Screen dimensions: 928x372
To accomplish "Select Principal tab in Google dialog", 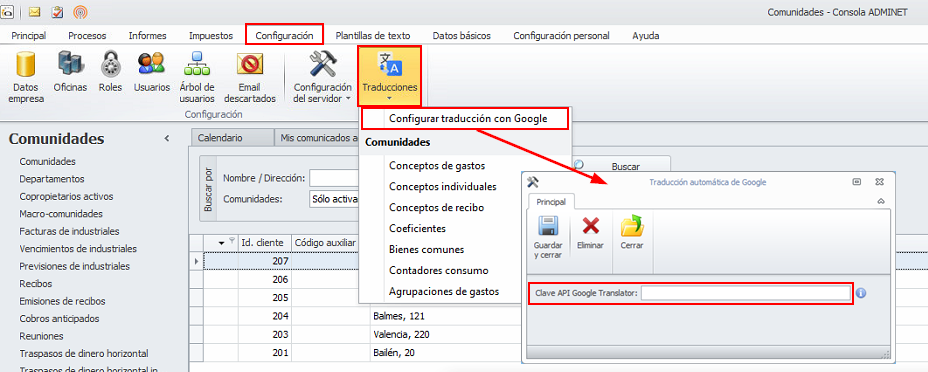I will click(x=550, y=202).
